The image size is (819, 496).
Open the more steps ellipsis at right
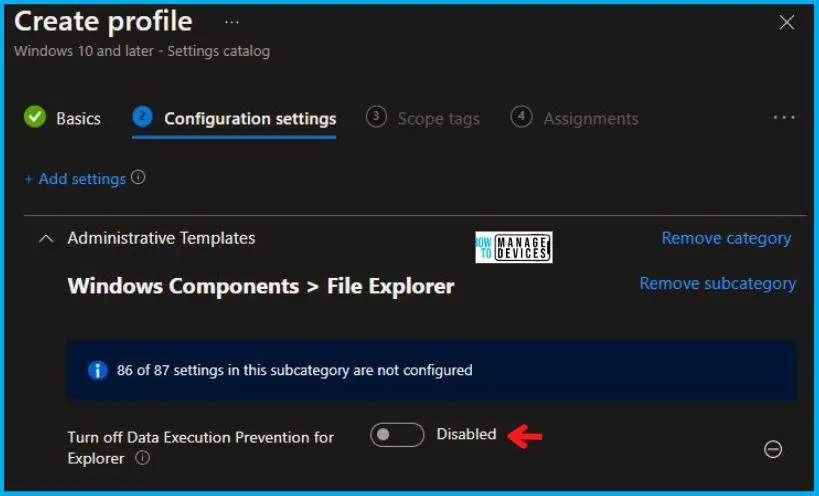pos(784,118)
